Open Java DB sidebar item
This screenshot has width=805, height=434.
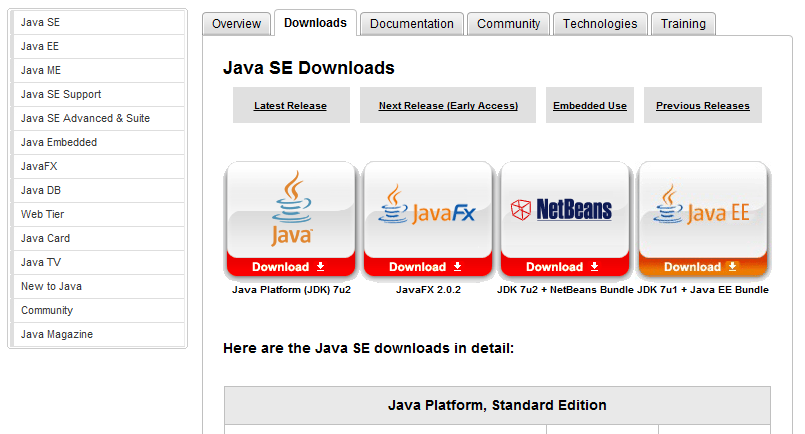[x=99, y=191]
